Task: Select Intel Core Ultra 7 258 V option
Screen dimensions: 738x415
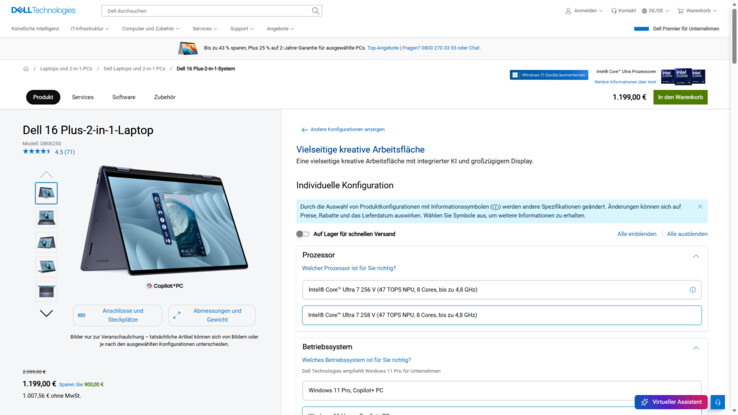Action: (502, 315)
